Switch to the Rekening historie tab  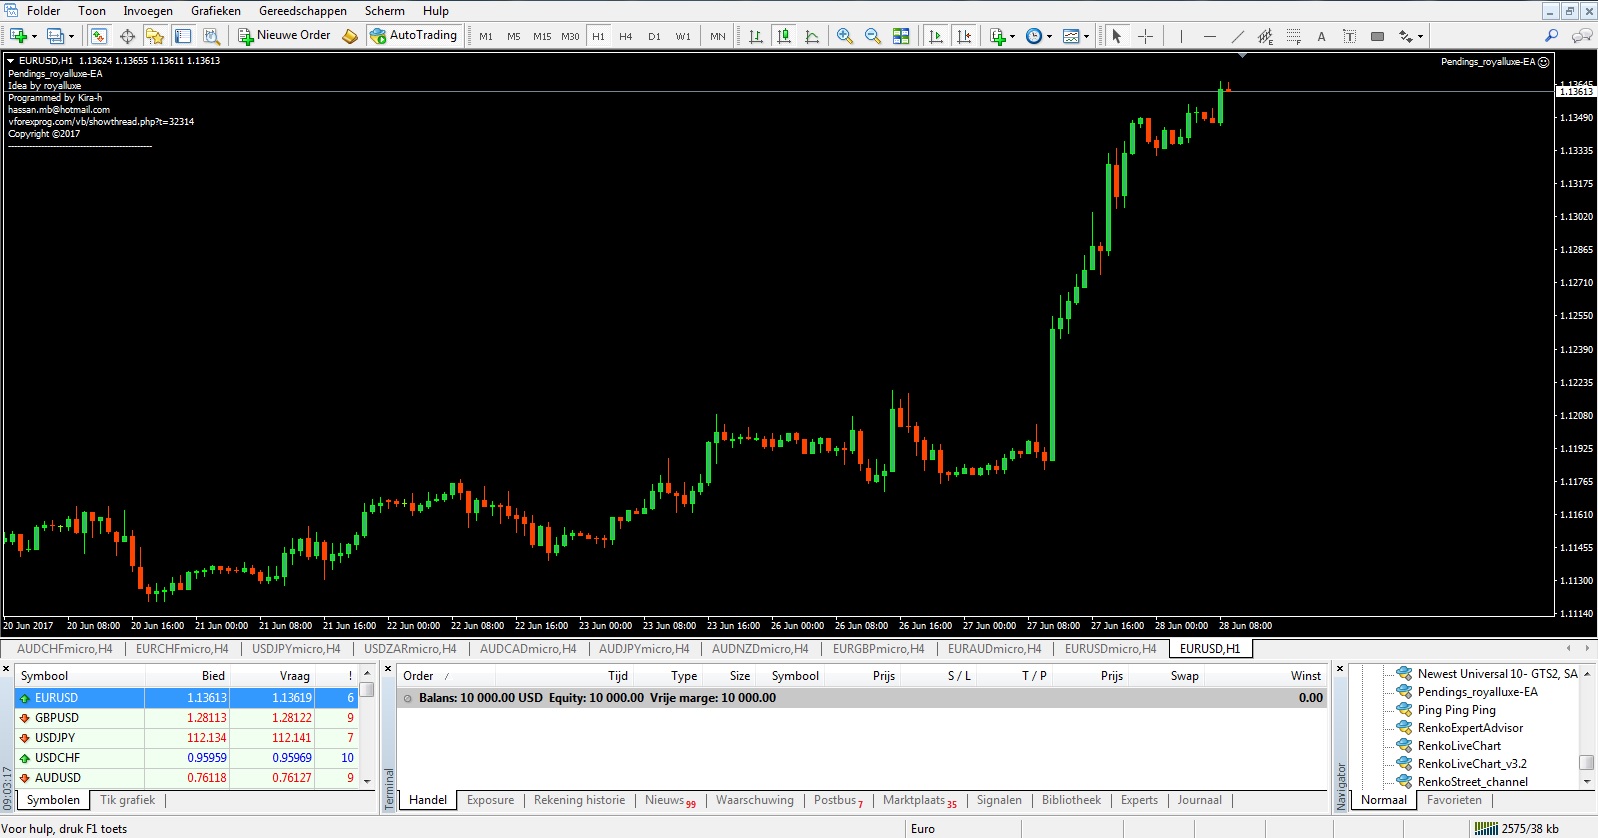[579, 800]
